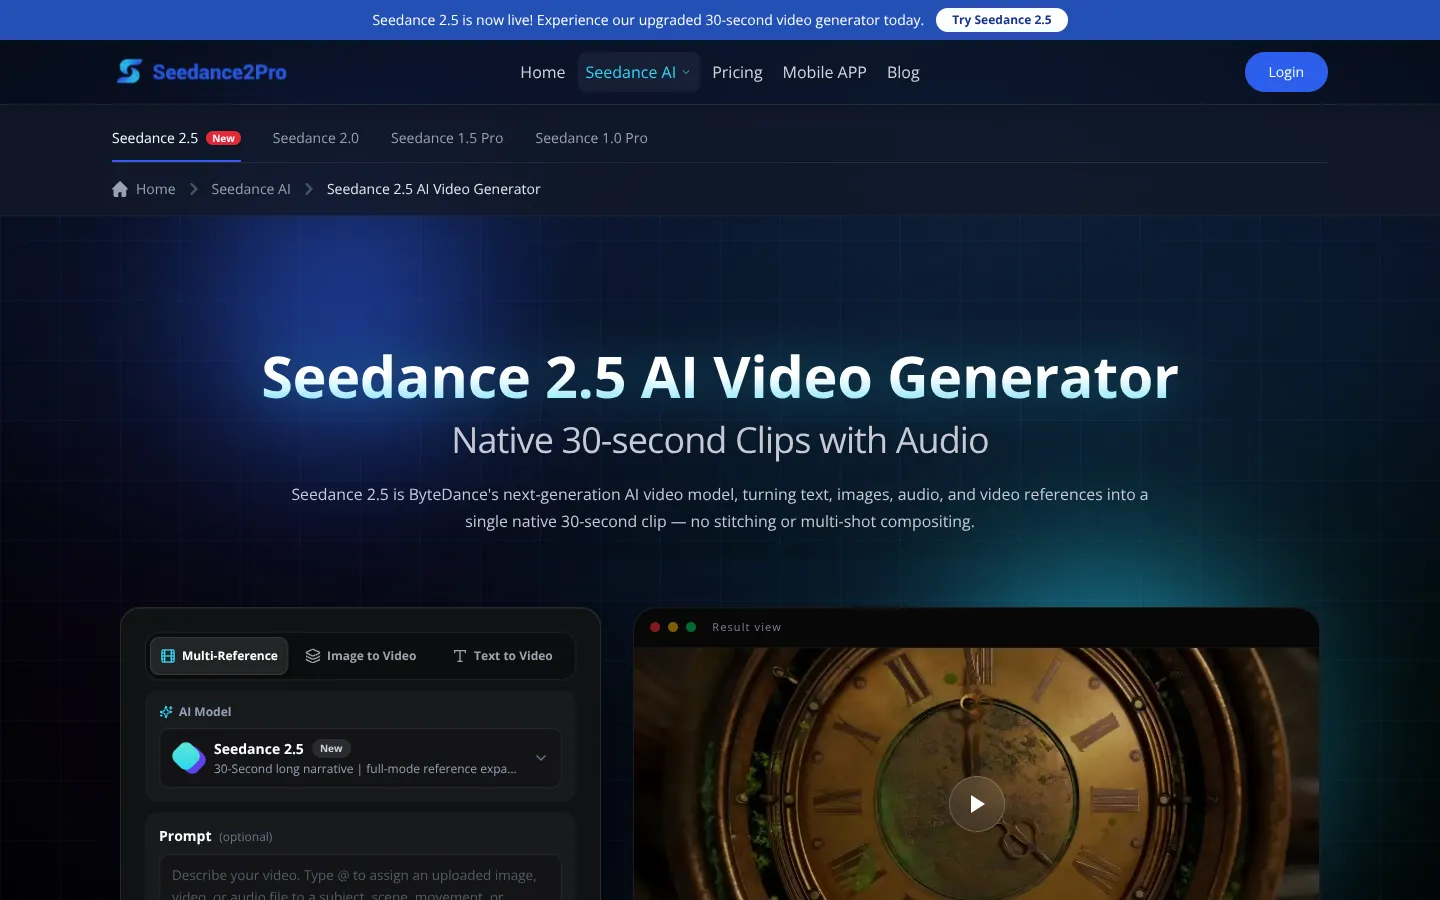Expand the Seedance AI nav dropdown arrow

686,72
